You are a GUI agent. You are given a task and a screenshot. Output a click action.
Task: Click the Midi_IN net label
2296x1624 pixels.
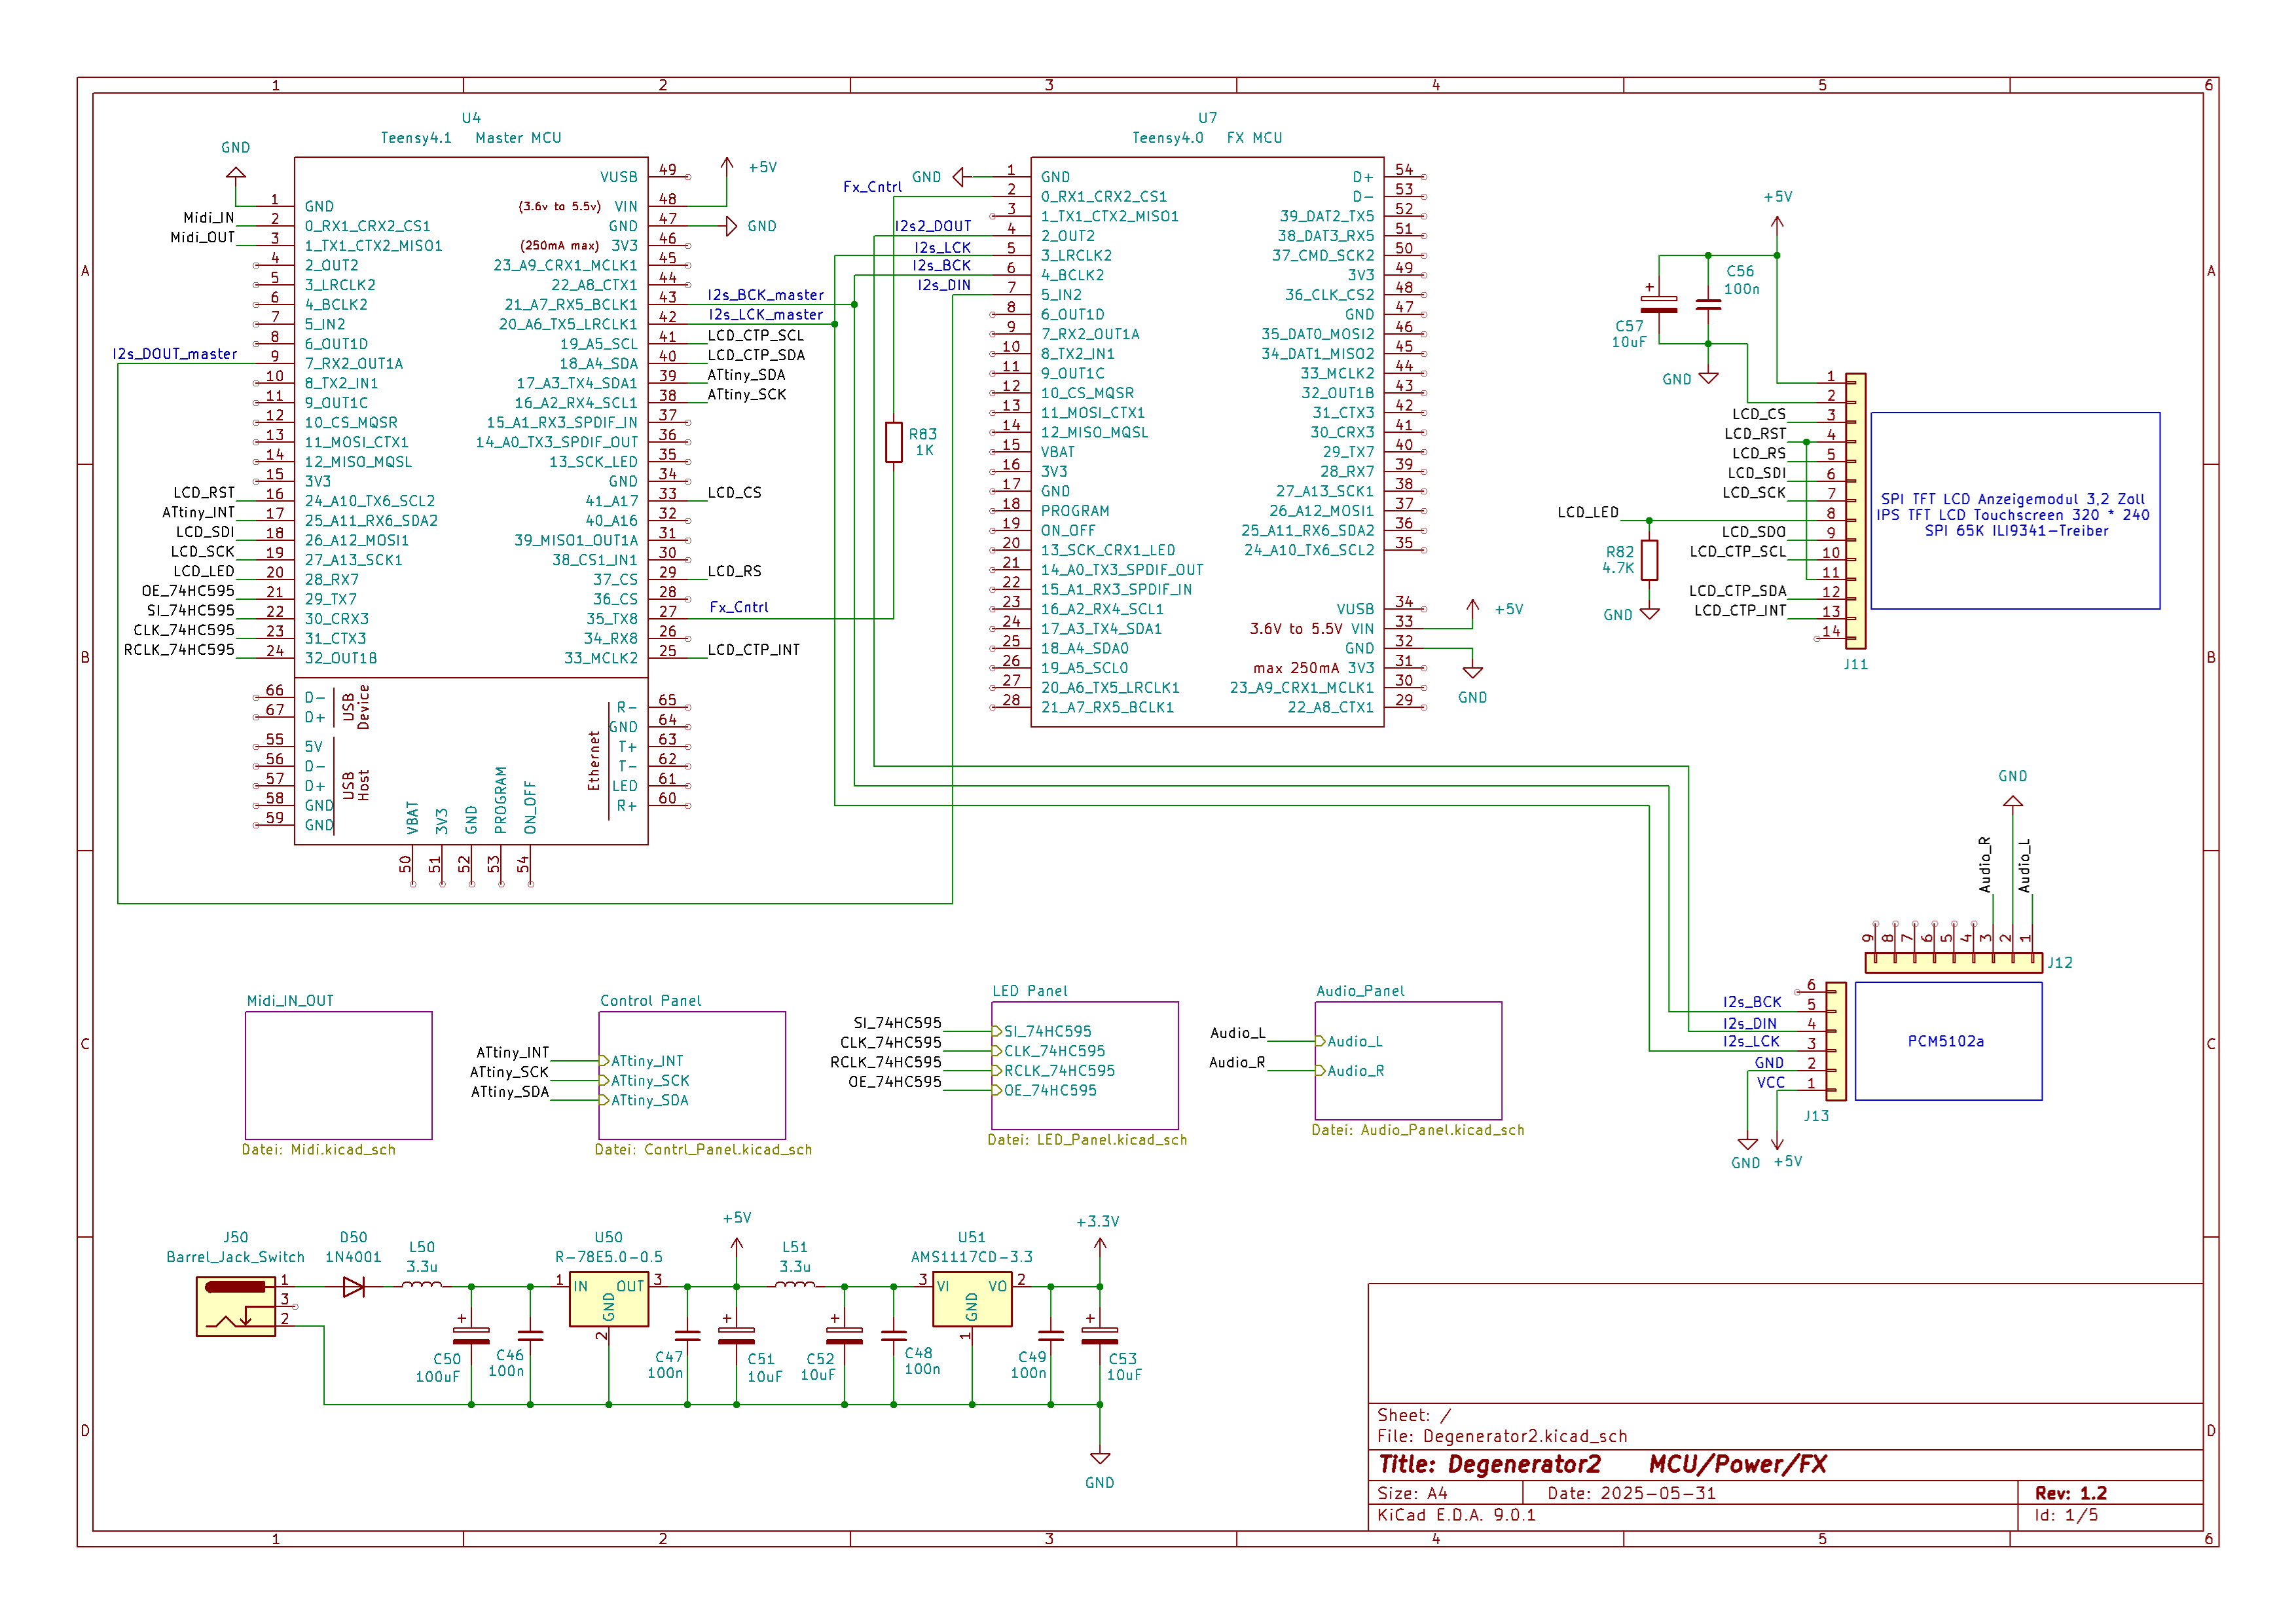(208, 217)
